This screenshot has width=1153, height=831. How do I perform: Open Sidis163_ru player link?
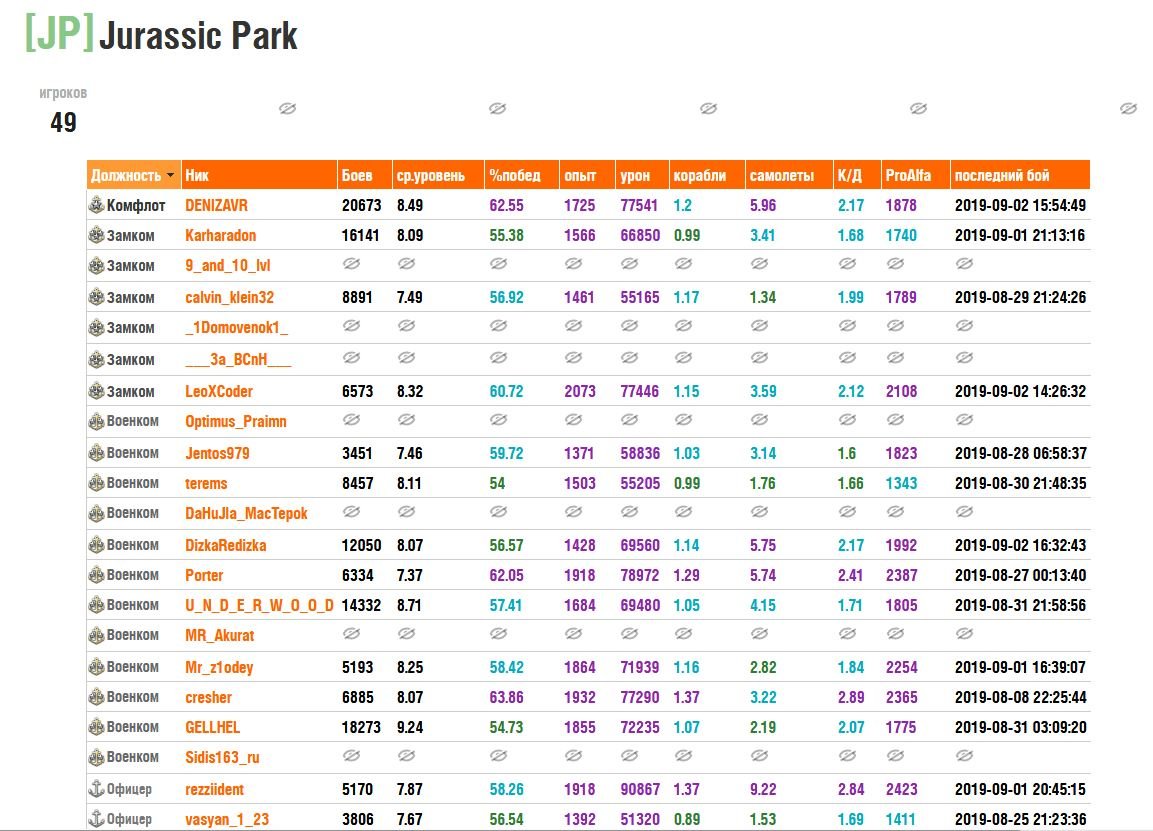pos(222,757)
